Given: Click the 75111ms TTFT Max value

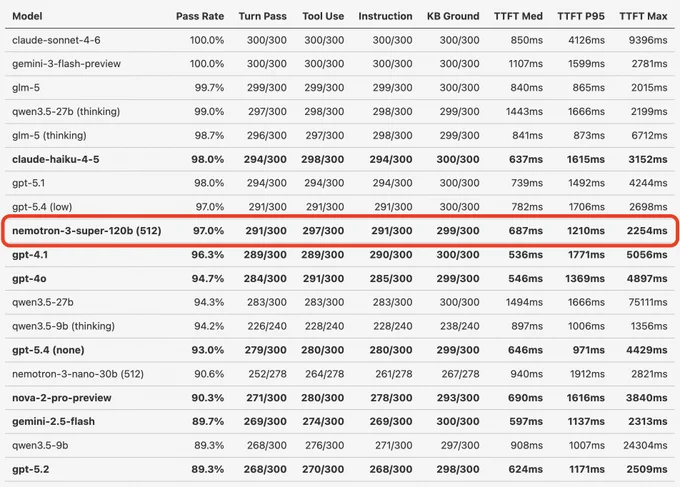Looking at the screenshot, I should pyautogui.click(x=648, y=302).
